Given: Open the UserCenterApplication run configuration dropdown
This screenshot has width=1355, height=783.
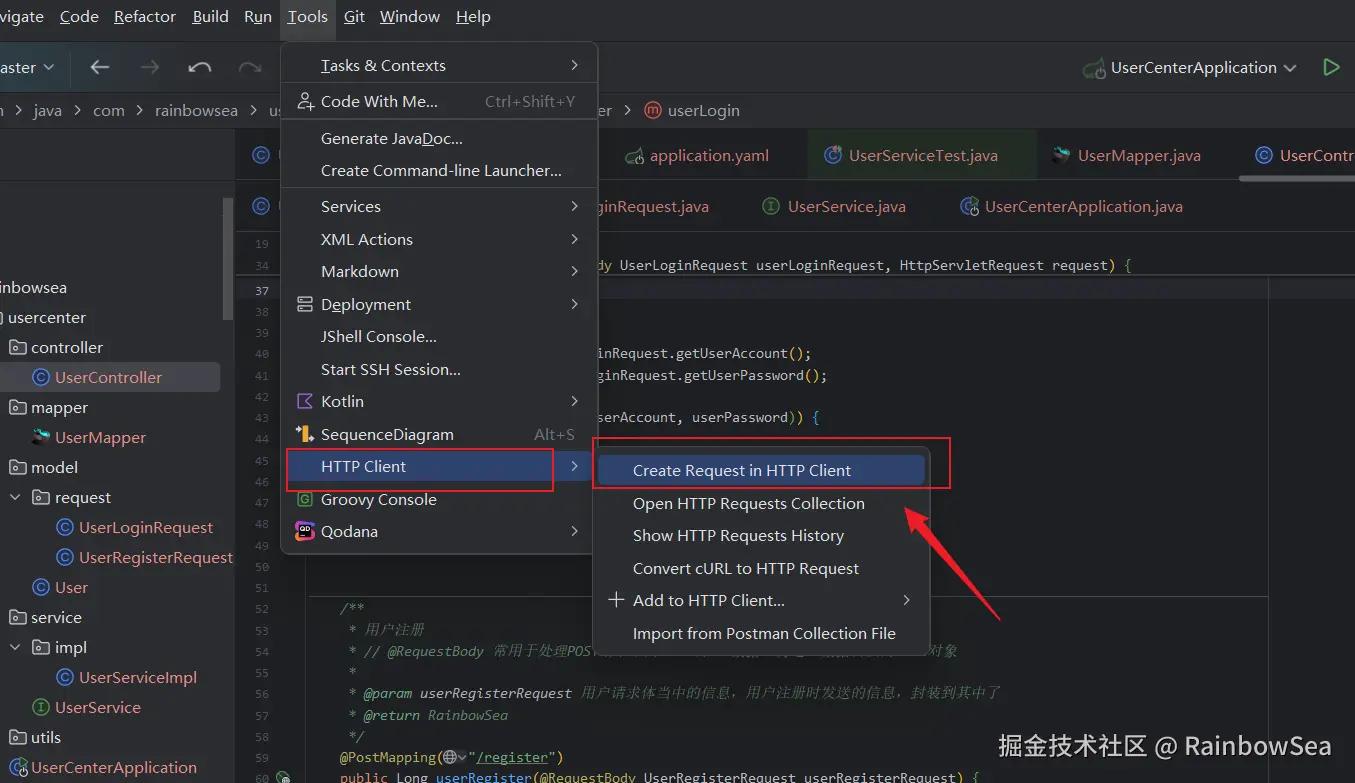Looking at the screenshot, I should (x=1190, y=67).
